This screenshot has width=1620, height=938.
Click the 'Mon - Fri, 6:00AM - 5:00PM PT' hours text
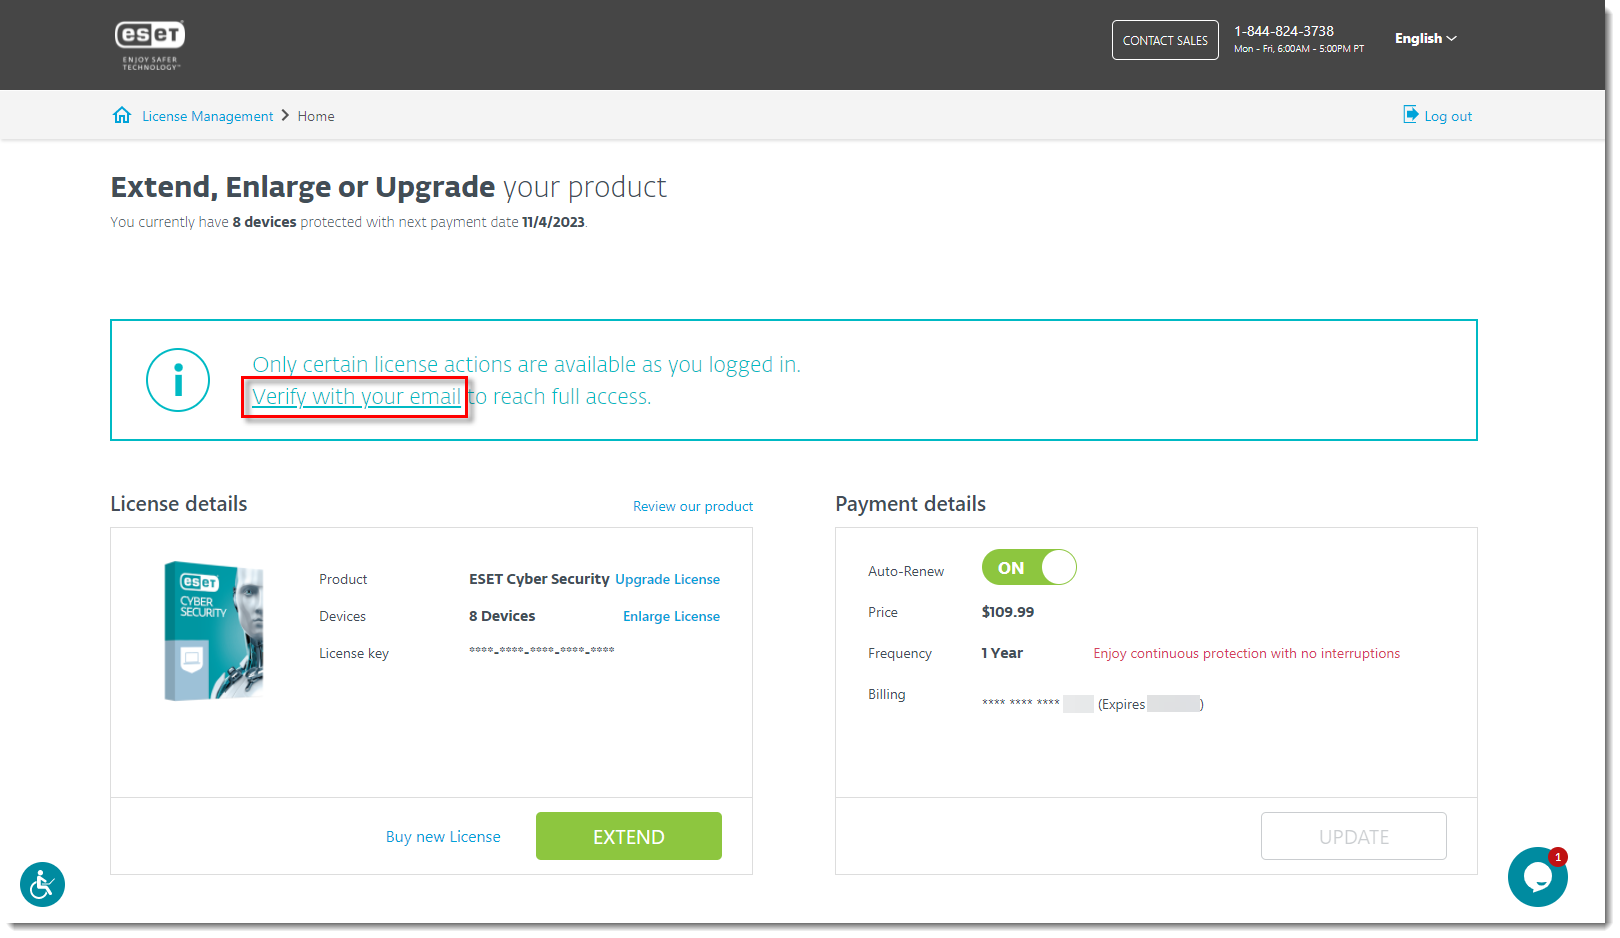(x=1299, y=49)
